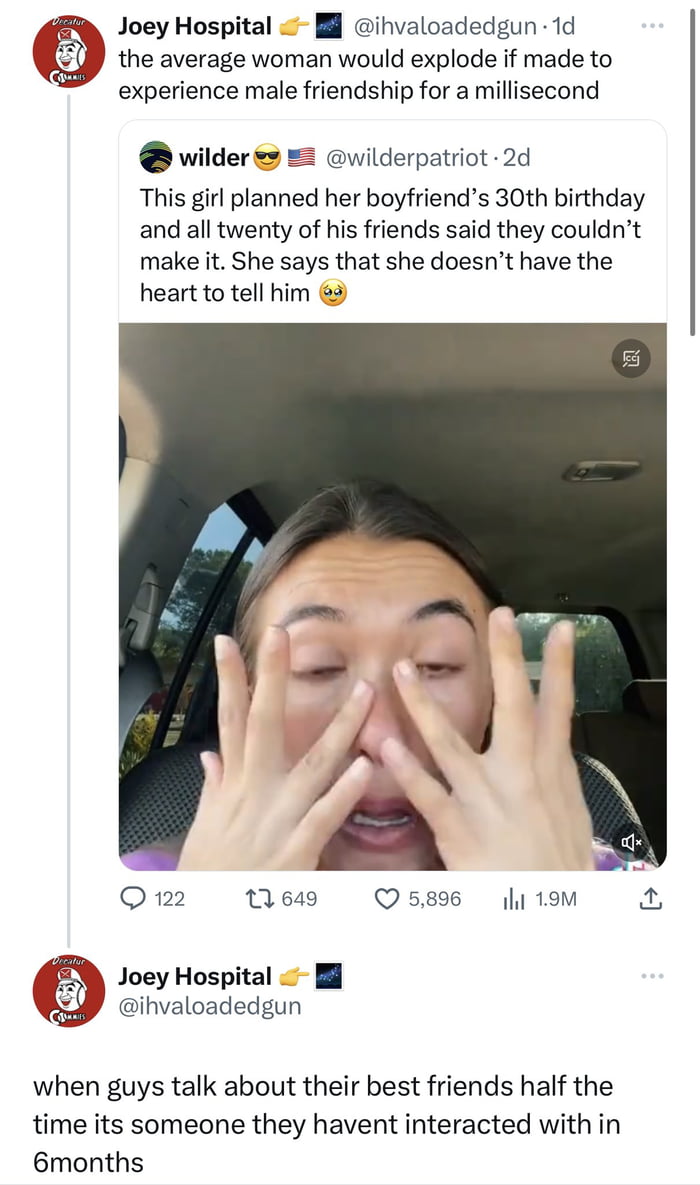Click the 1d timestamp on top tweet
Image resolution: width=700 pixels, height=1185 pixels.
tap(564, 26)
